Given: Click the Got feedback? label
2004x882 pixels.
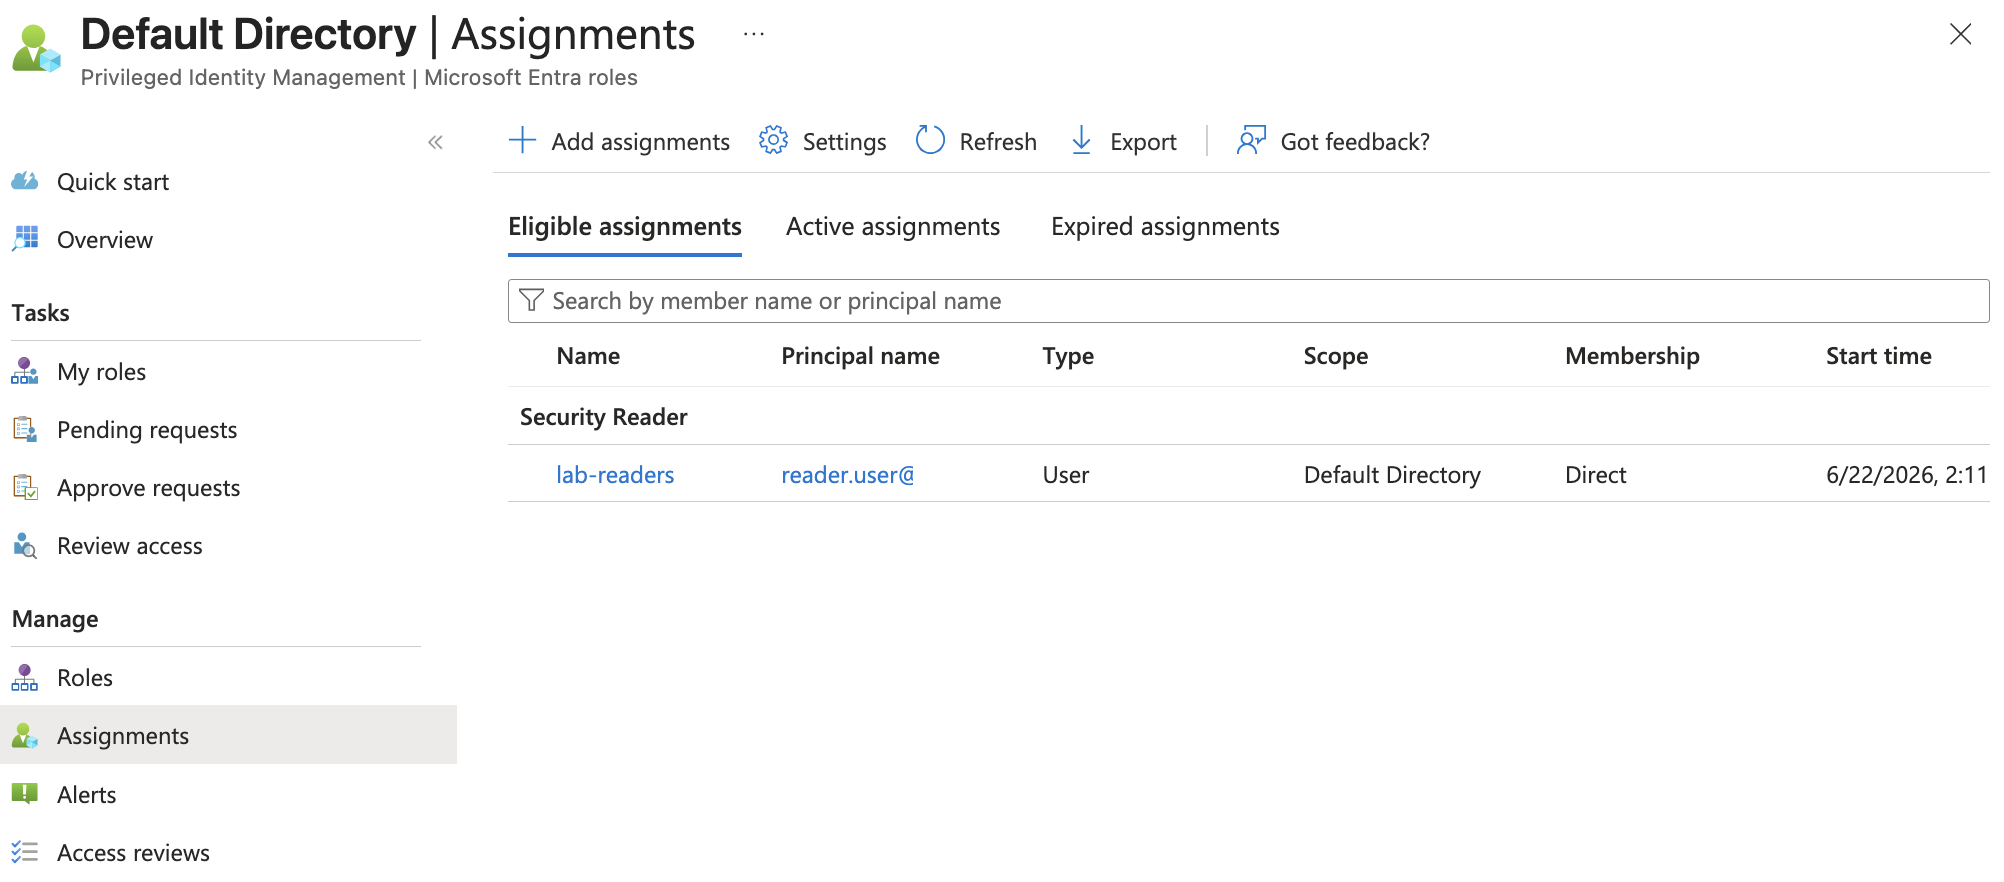Looking at the screenshot, I should 1355,142.
